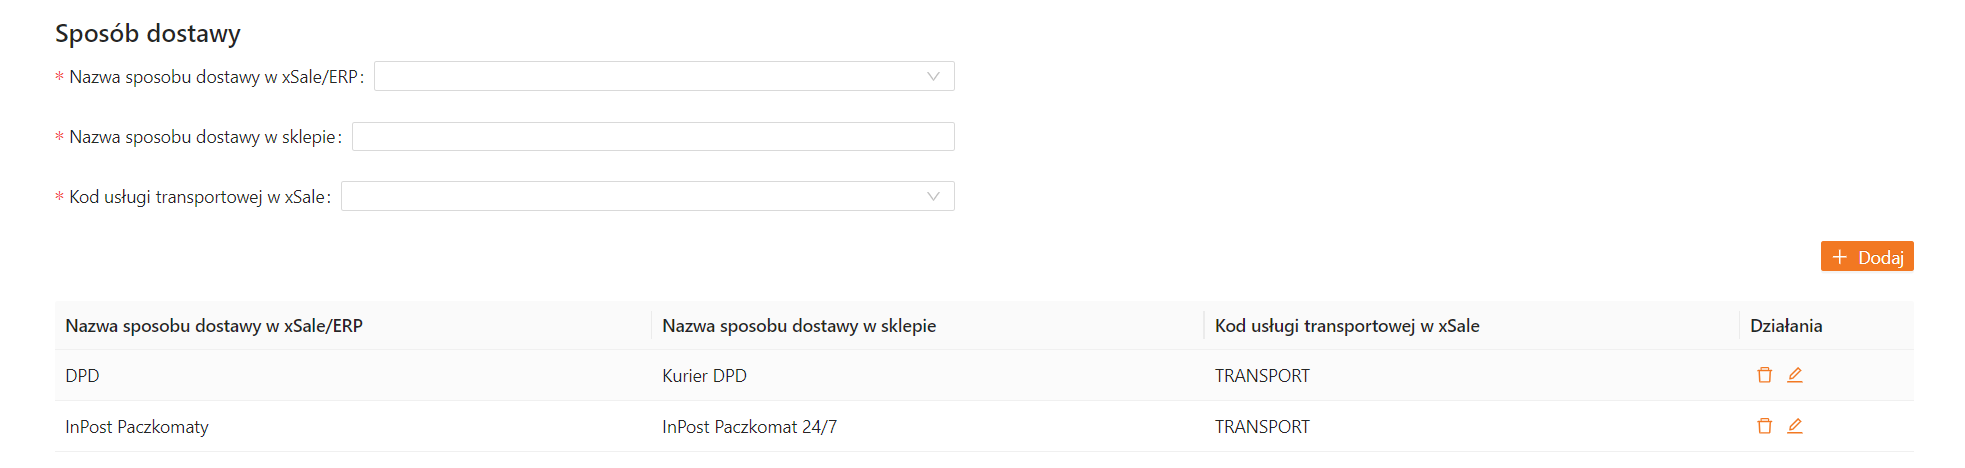The width and height of the screenshot is (1965, 468).
Task: Click the Sposób dostawy heading
Action: (x=148, y=34)
